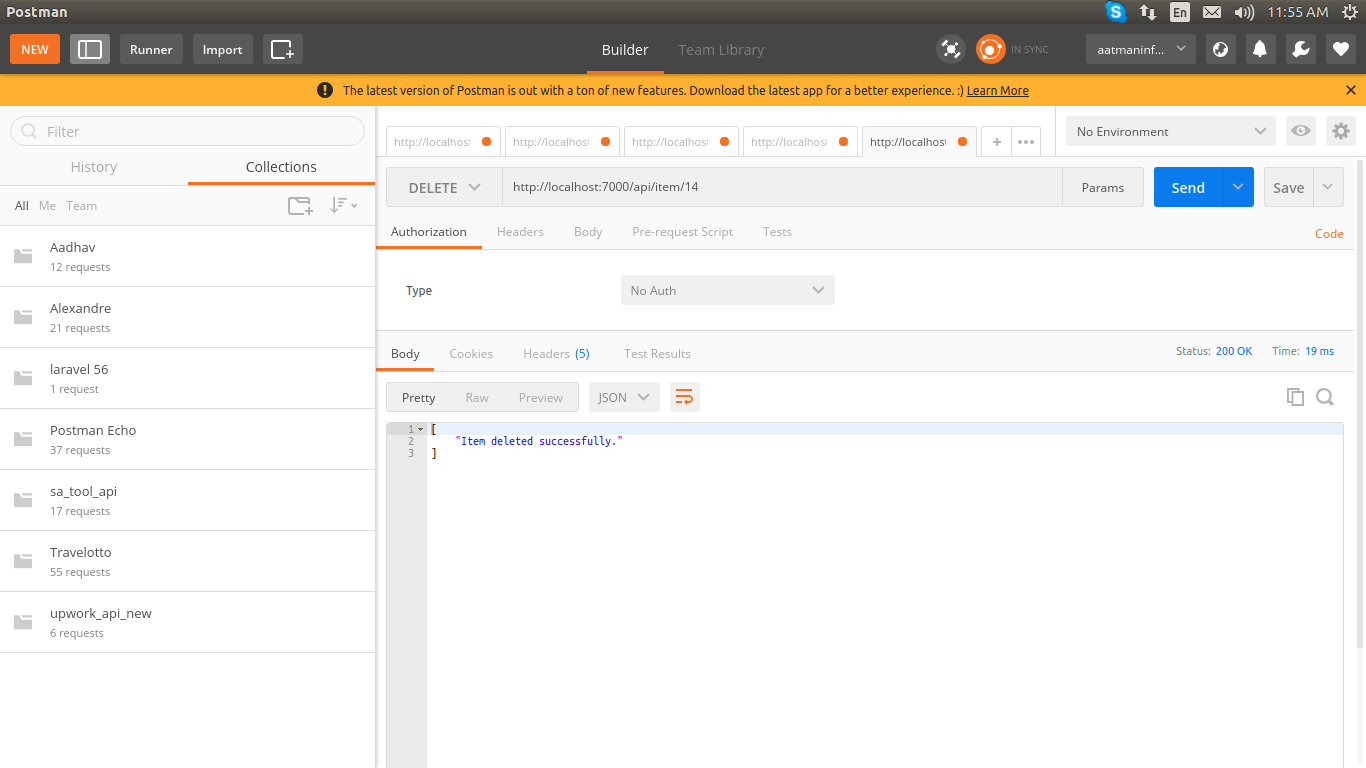Copy response body to clipboard icon
Image resolution: width=1366 pixels, height=768 pixels.
click(1295, 397)
